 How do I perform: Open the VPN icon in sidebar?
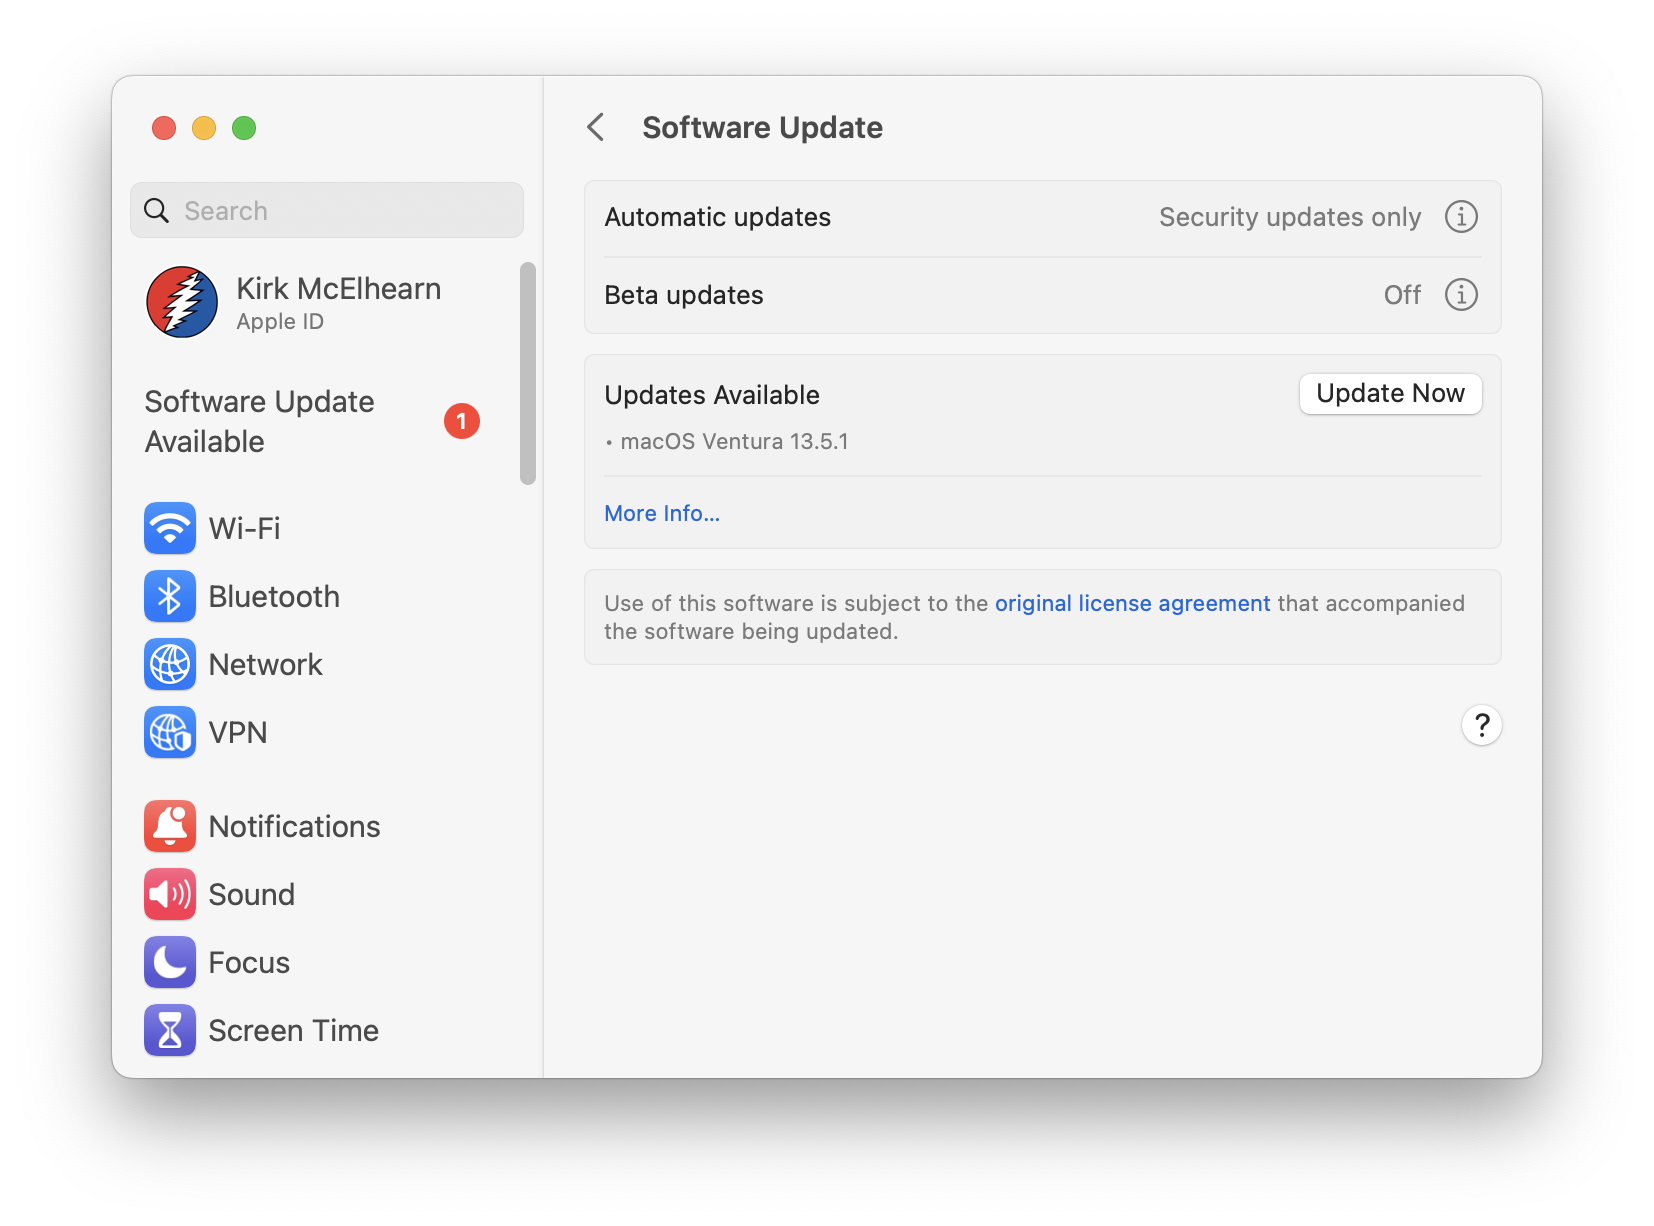point(170,732)
